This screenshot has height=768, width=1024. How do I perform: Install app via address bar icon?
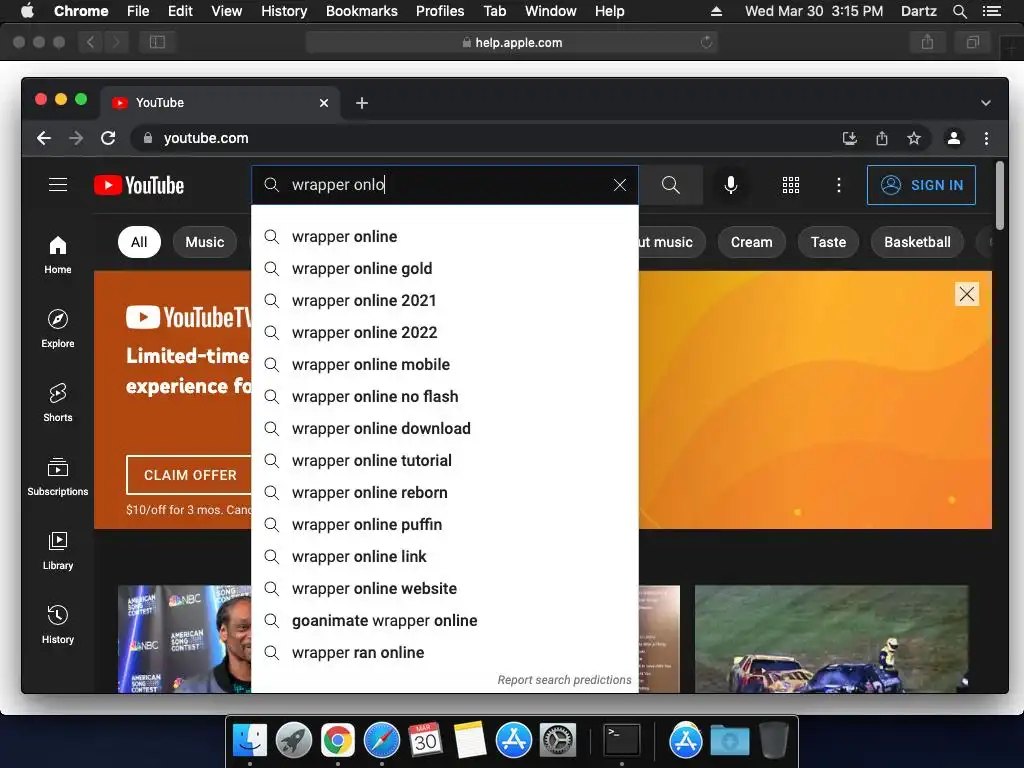[x=850, y=138]
